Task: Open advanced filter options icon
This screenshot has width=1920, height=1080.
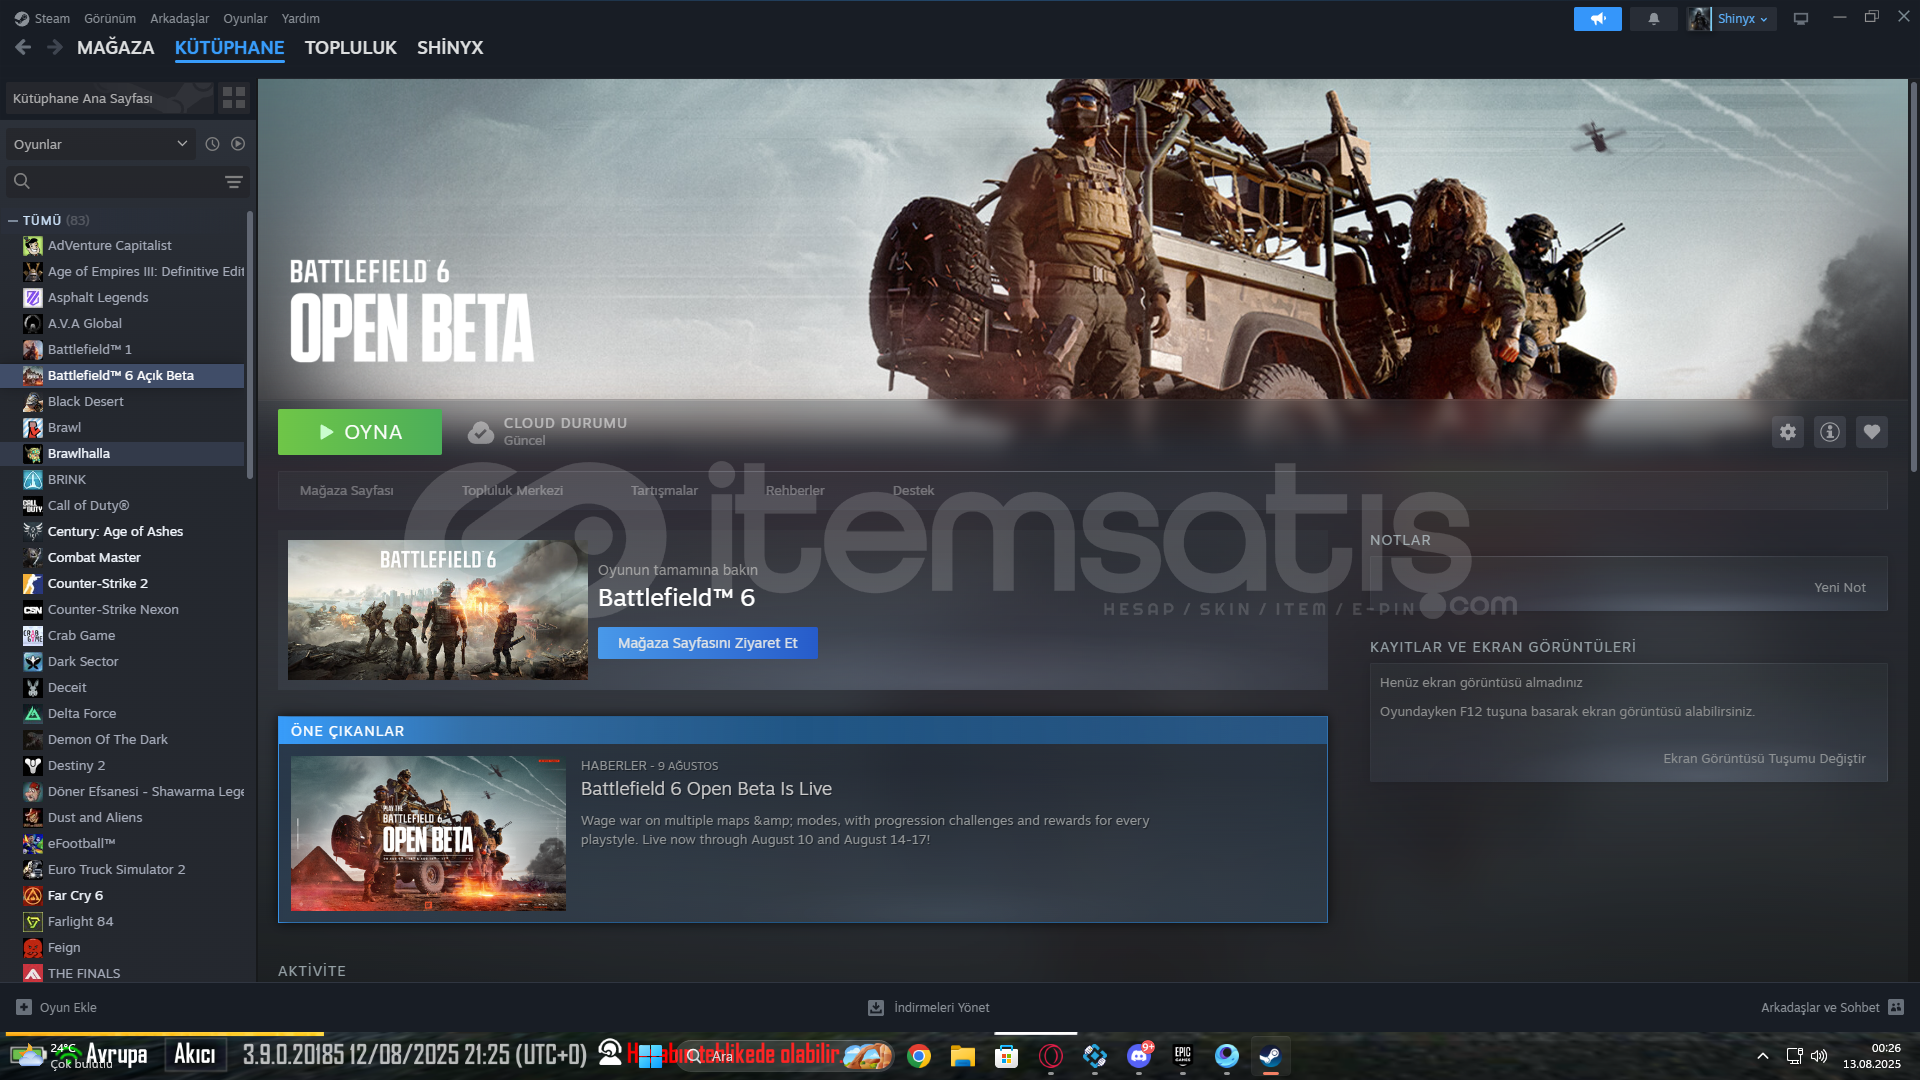Action: click(x=233, y=182)
